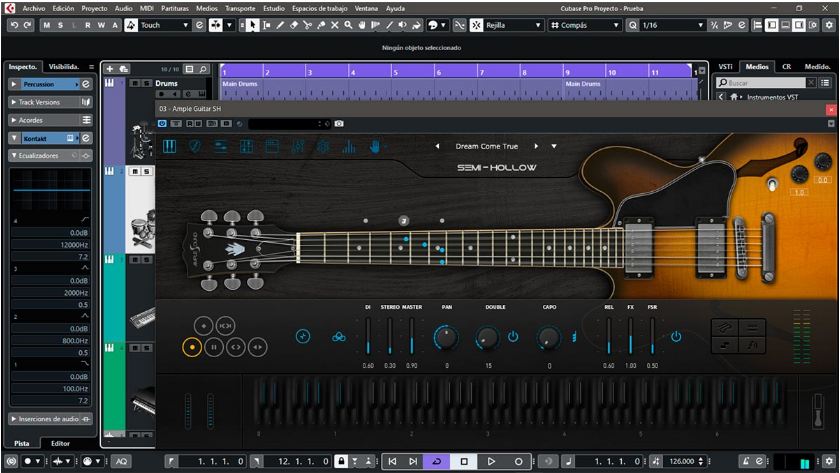Bypass the plugin with blue power button
Viewport: 840px width, 473px height.
[162, 124]
